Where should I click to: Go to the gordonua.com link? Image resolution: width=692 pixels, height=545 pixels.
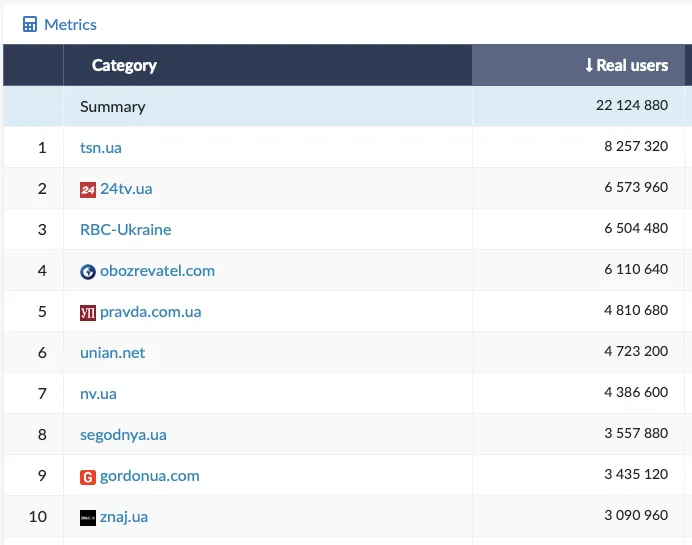point(149,476)
